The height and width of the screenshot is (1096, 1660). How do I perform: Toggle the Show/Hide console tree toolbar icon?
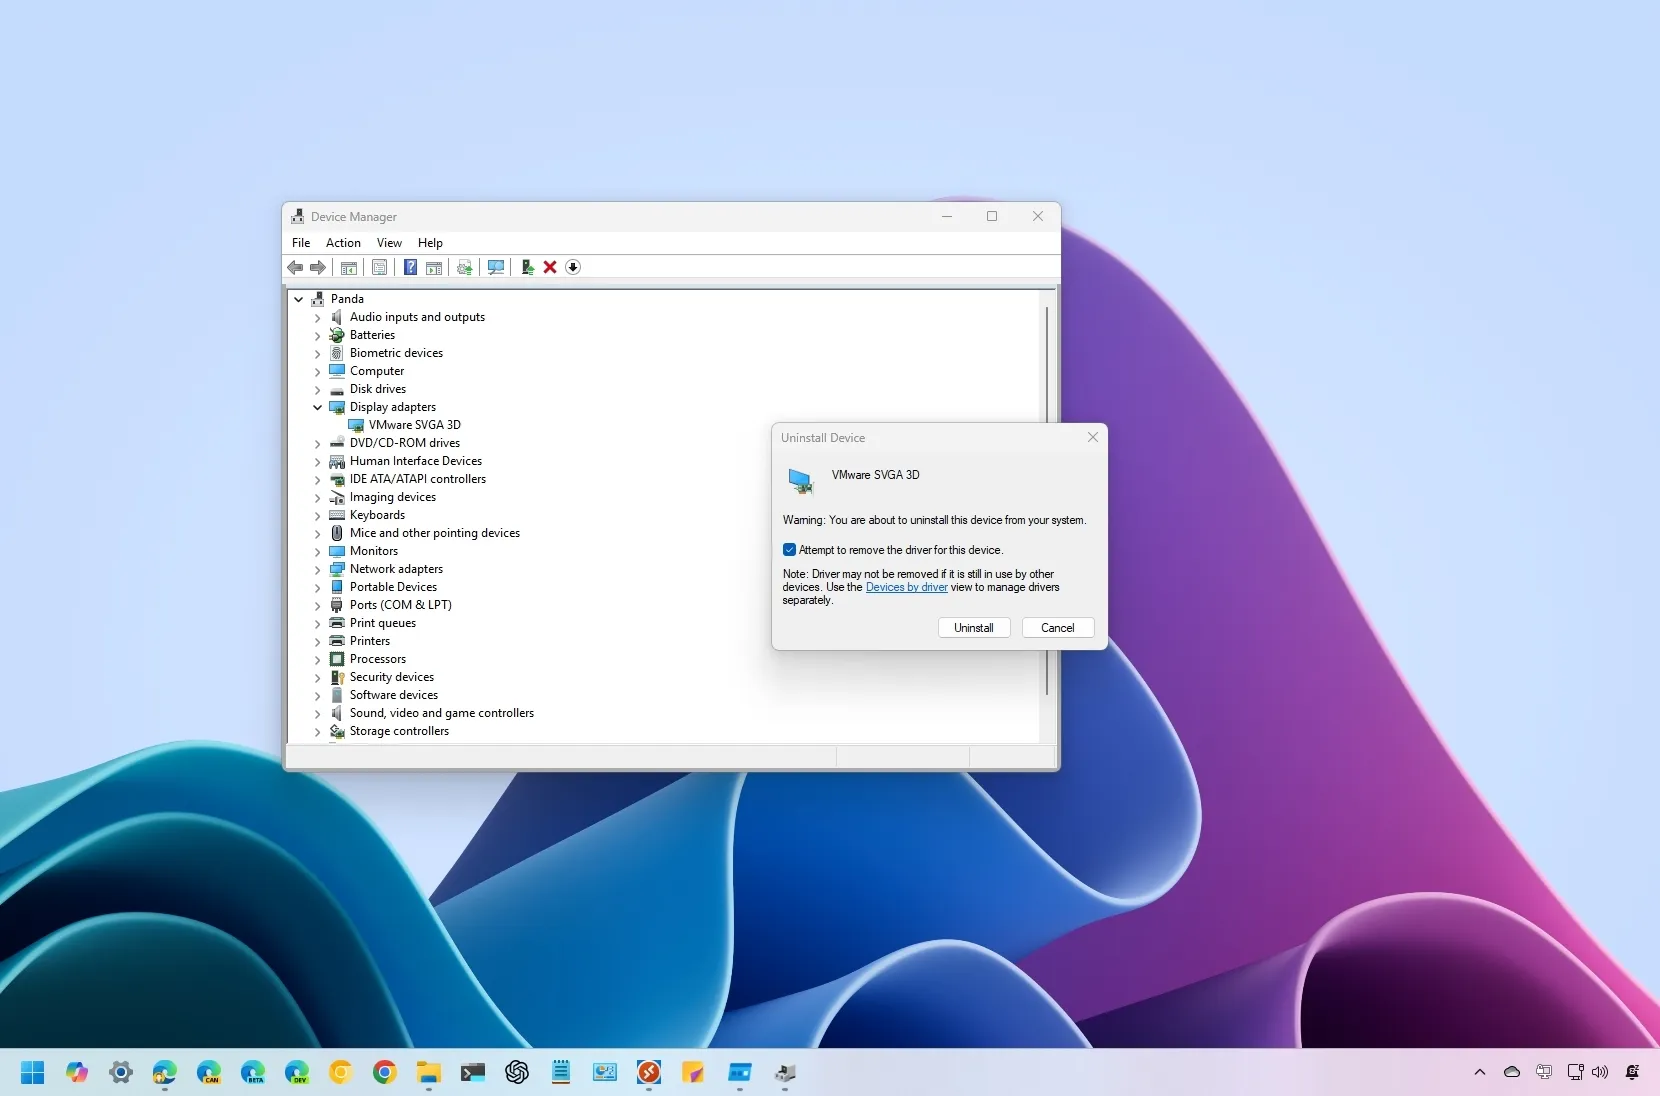pyautogui.click(x=349, y=267)
